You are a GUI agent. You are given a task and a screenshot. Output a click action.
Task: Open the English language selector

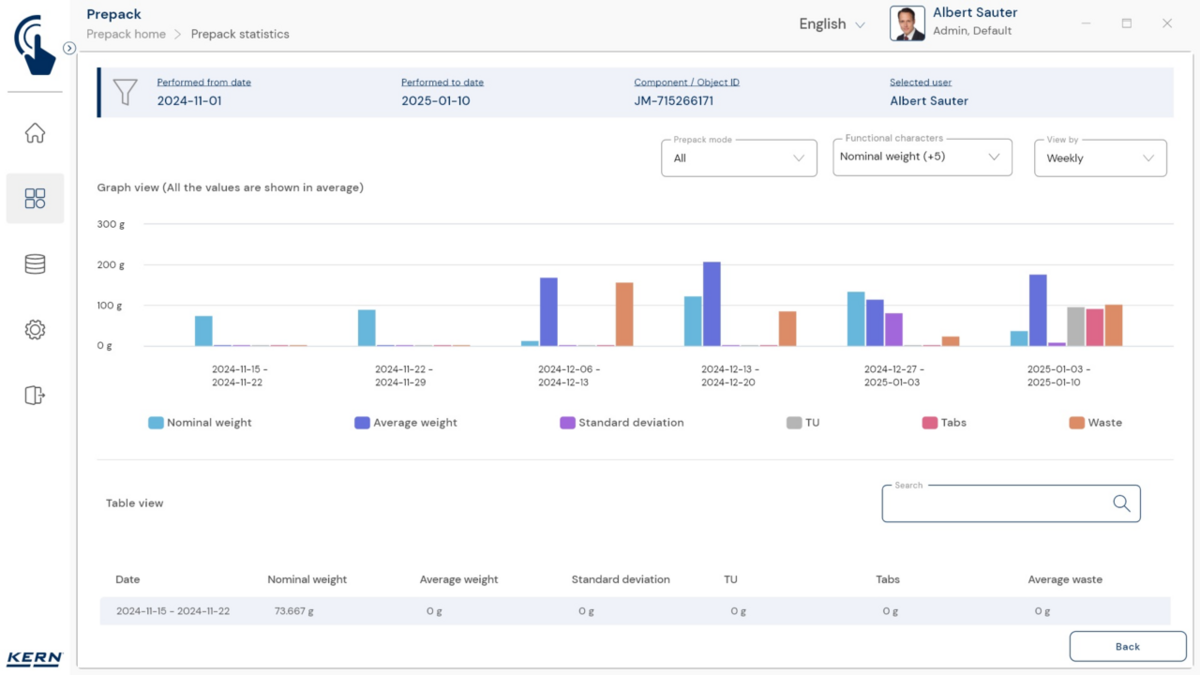point(831,24)
